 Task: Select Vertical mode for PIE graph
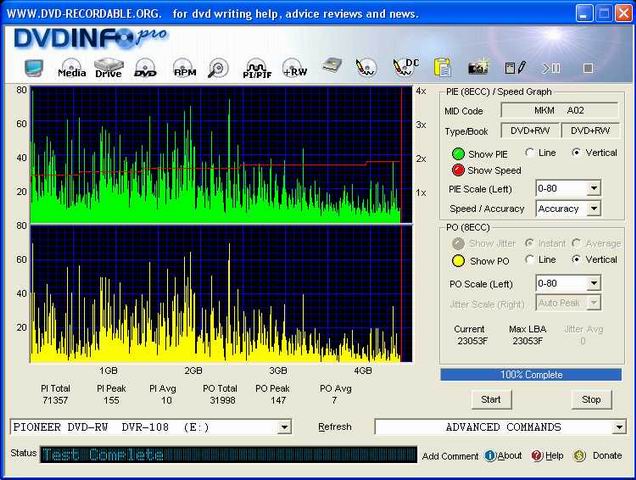click(576, 153)
